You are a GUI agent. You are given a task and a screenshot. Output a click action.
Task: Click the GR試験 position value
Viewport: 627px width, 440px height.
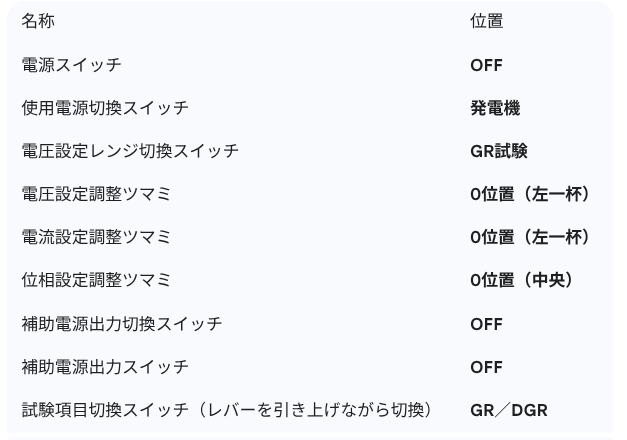(499, 151)
